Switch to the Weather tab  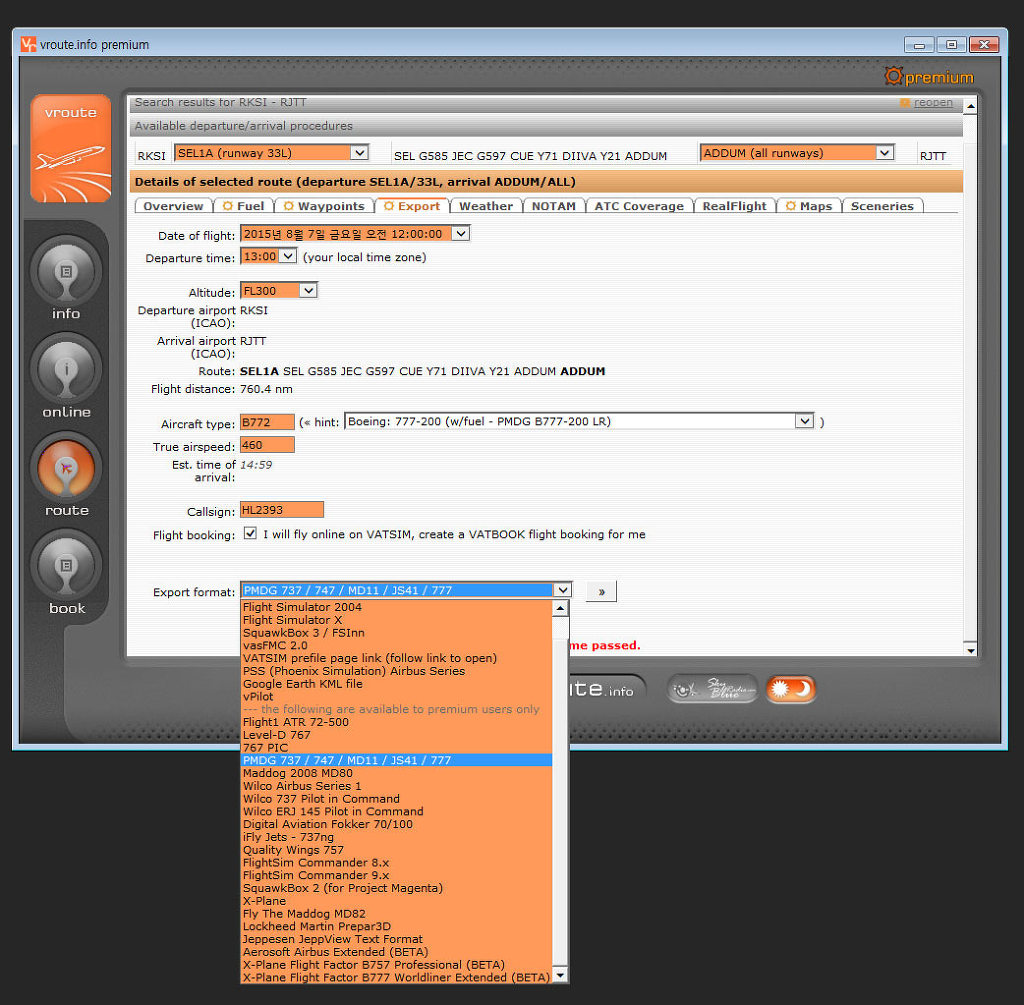click(486, 206)
